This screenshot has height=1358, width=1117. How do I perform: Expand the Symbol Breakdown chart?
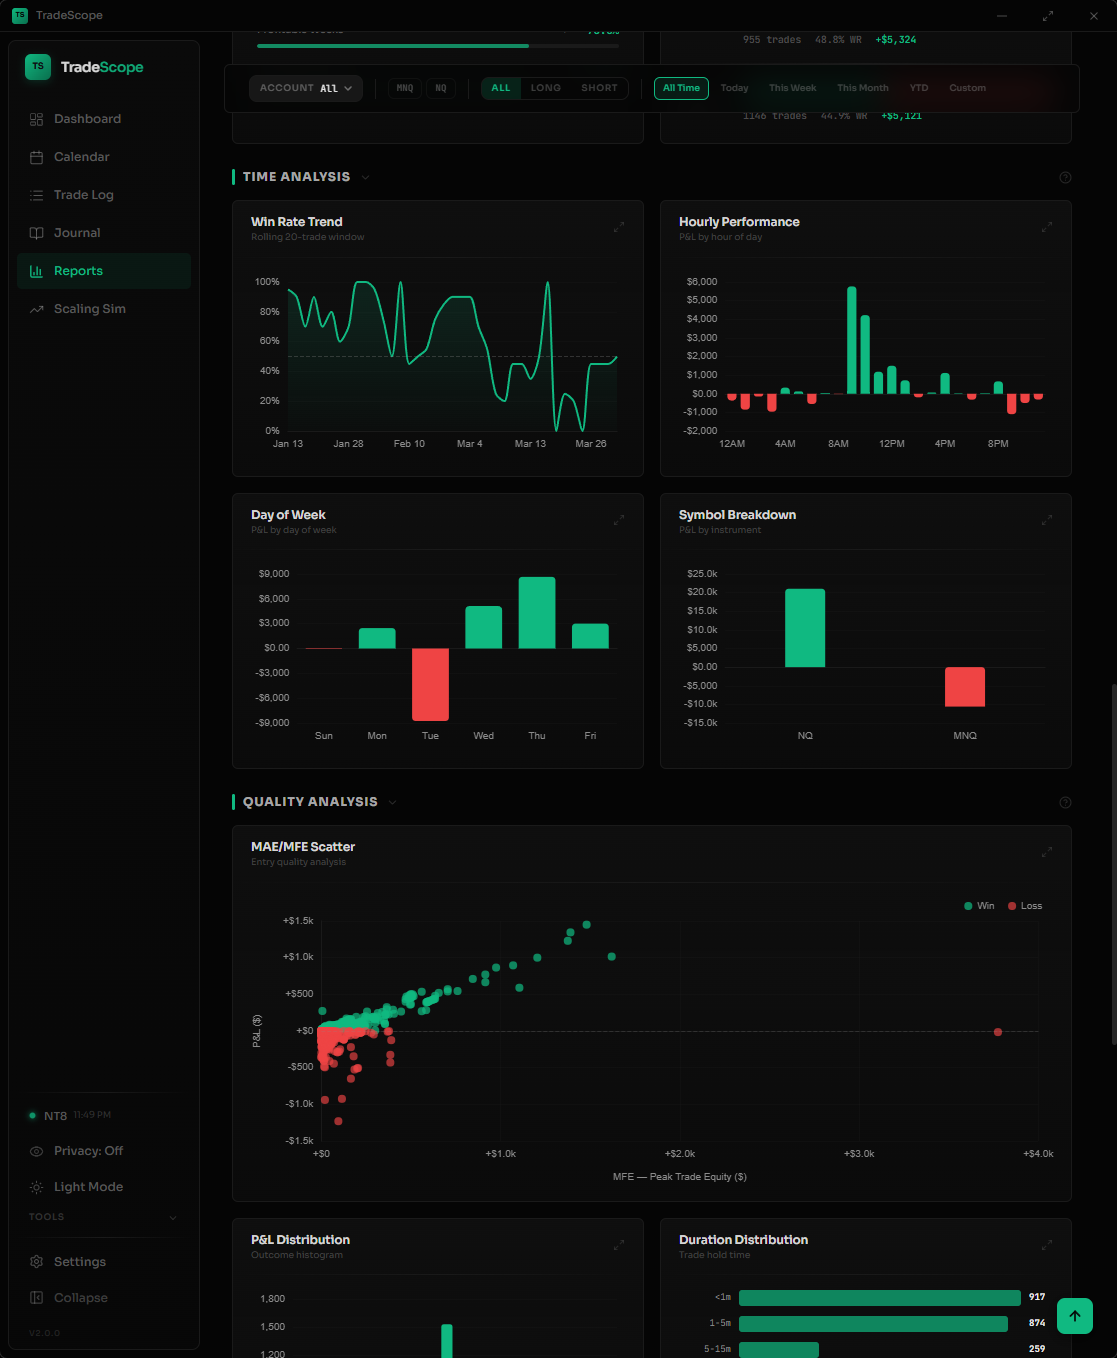tap(1047, 520)
